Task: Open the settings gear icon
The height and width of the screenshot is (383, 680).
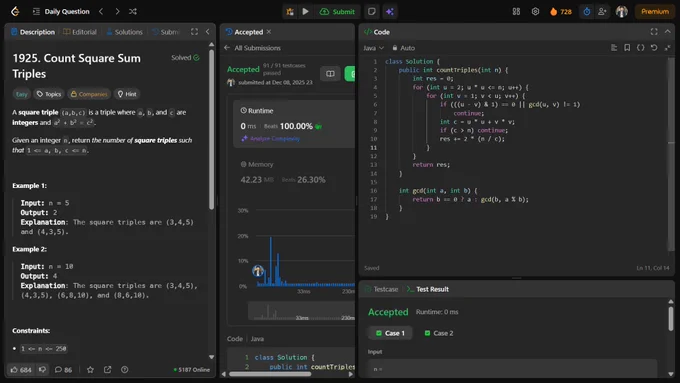Action: (535, 12)
